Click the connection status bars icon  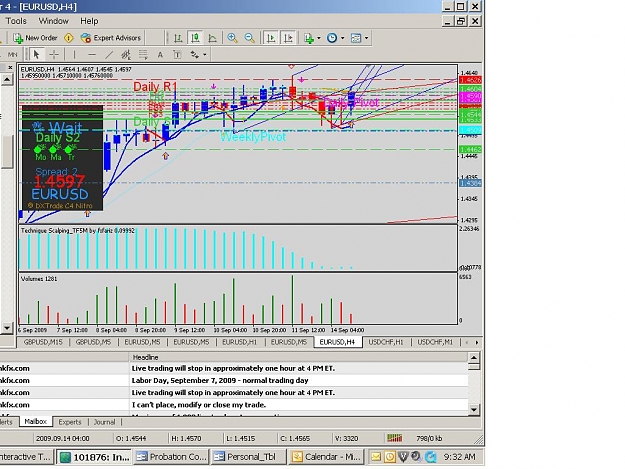pos(395,438)
